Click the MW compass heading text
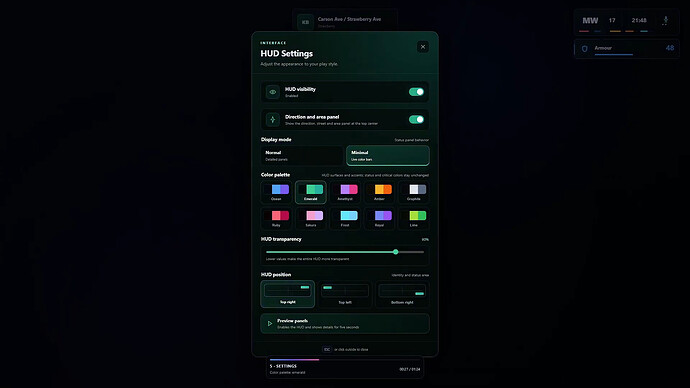 pyautogui.click(x=590, y=20)
